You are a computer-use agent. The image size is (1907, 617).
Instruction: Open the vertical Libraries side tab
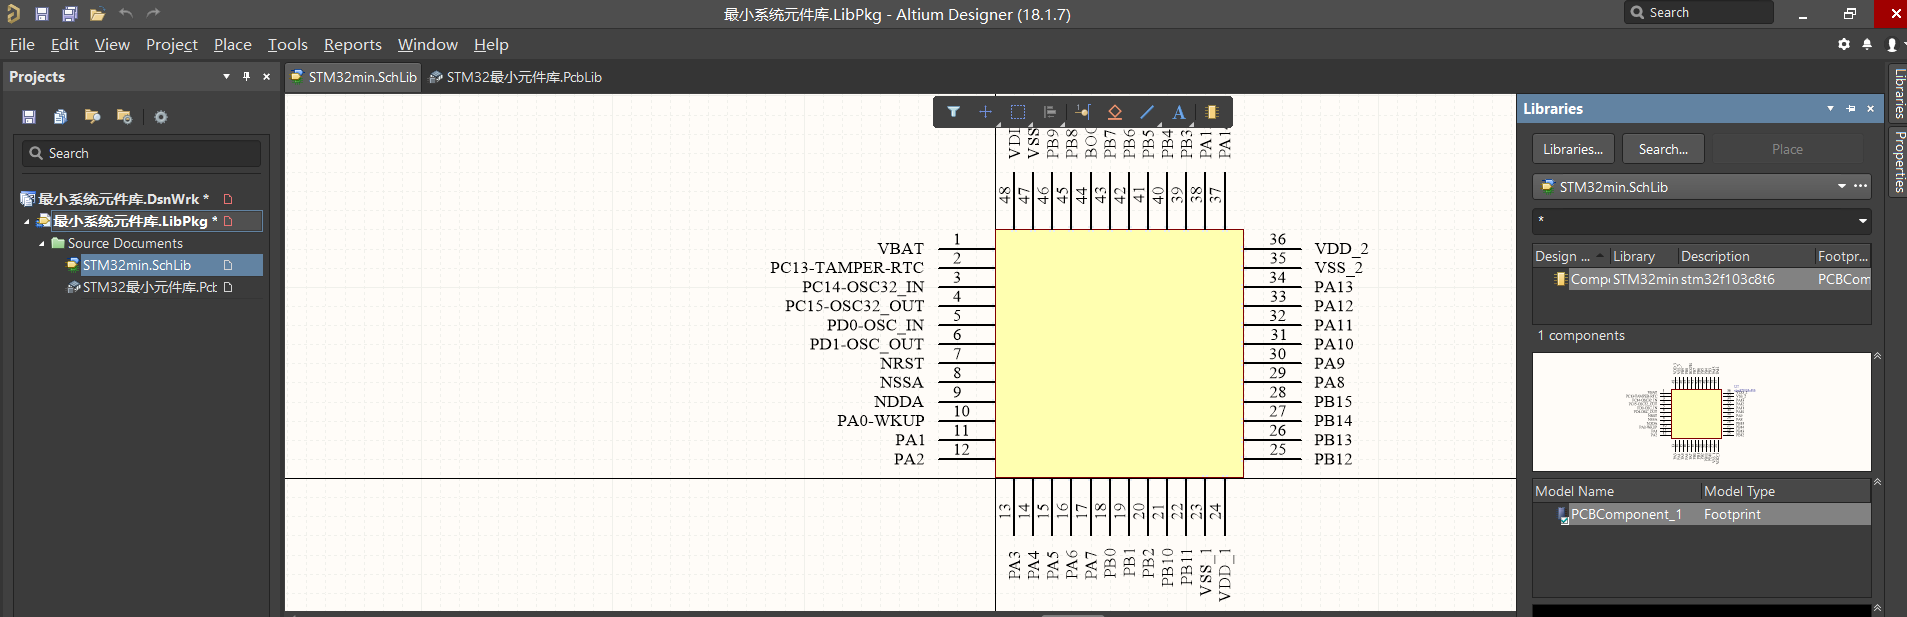1898,93
